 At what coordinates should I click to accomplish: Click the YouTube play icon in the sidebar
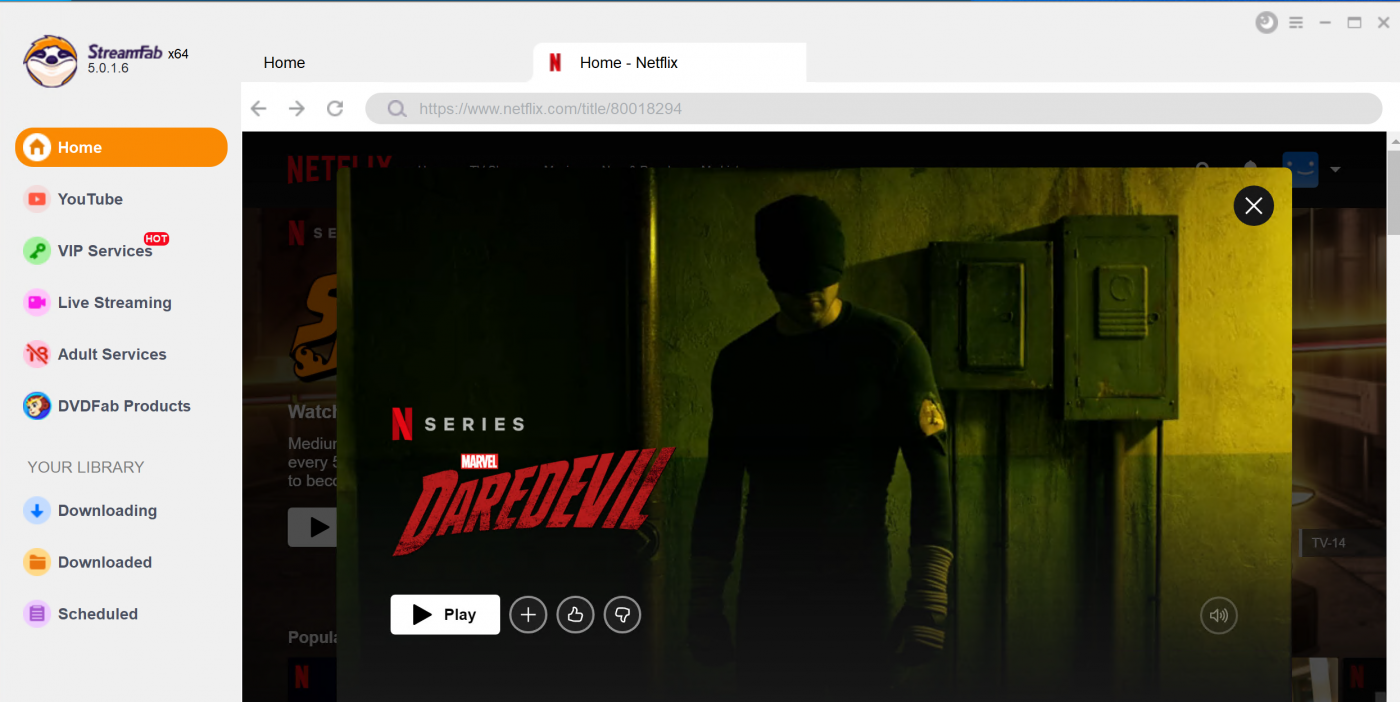pos(37,199)
